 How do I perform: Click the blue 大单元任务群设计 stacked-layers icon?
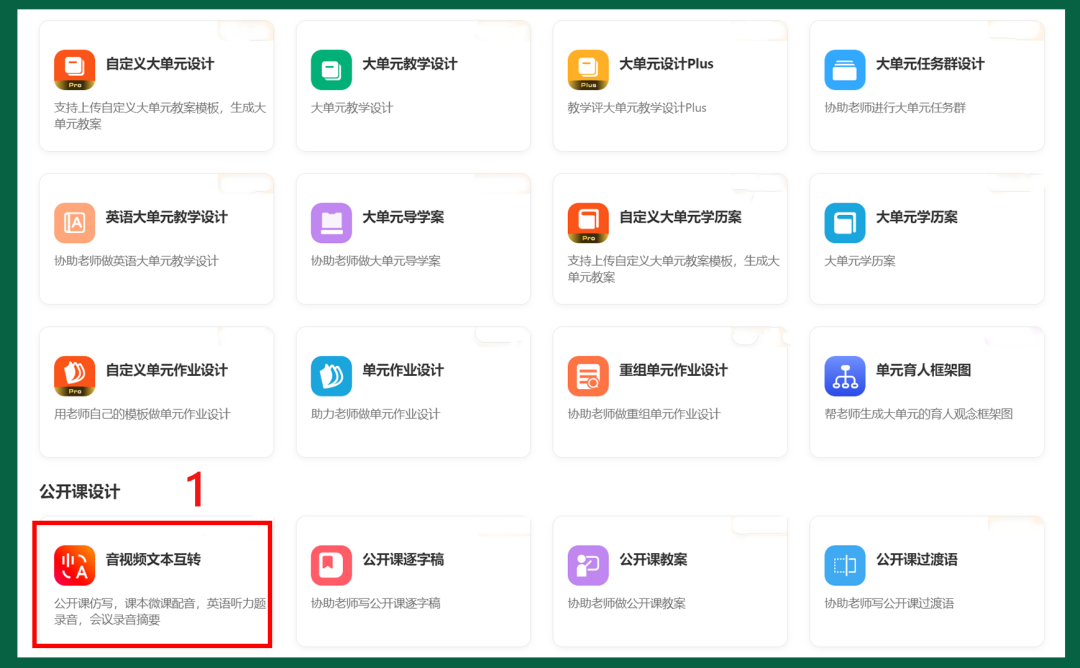[x=844, y=70]
